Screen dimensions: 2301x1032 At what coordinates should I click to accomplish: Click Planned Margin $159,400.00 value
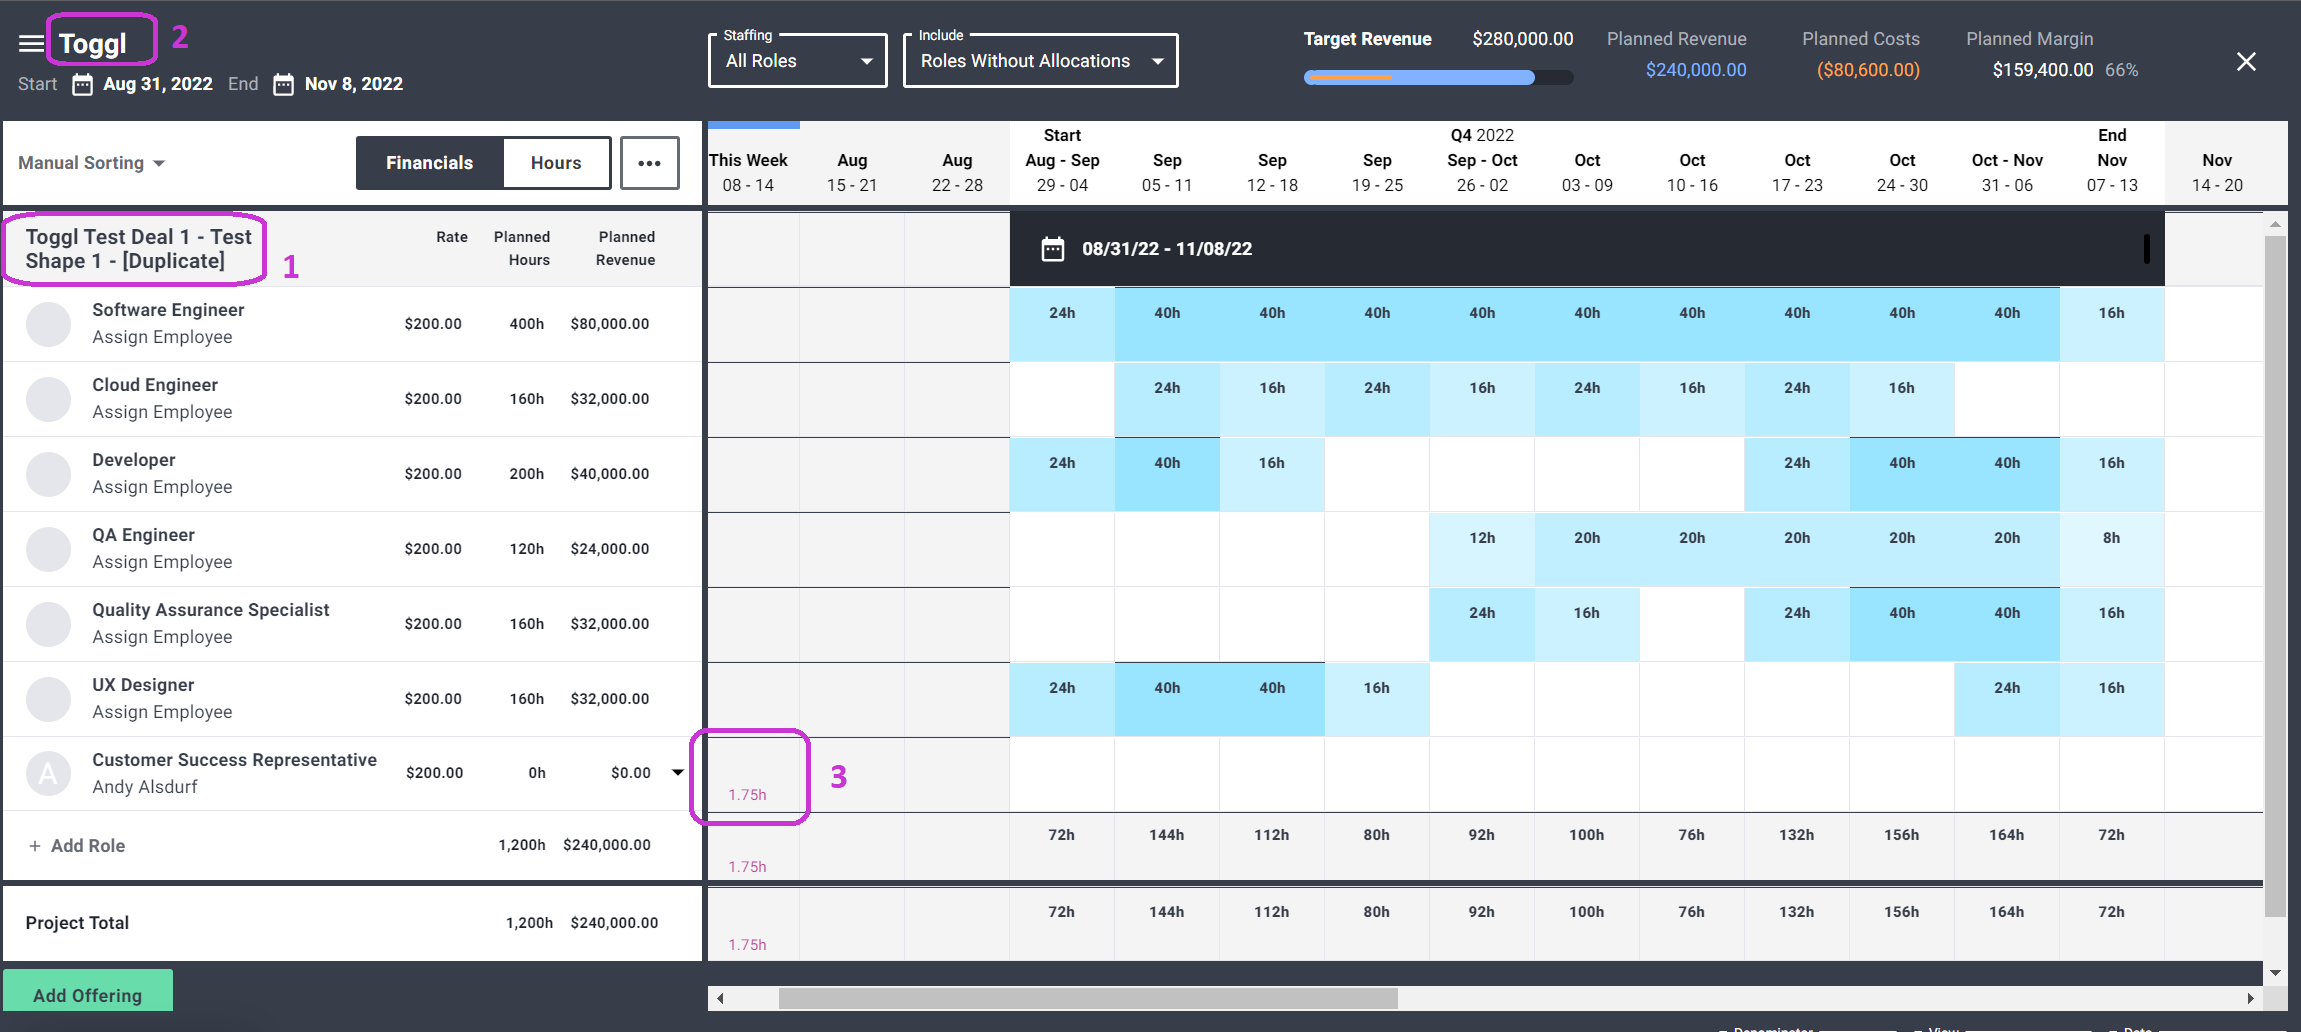[x=2043, y=70]
